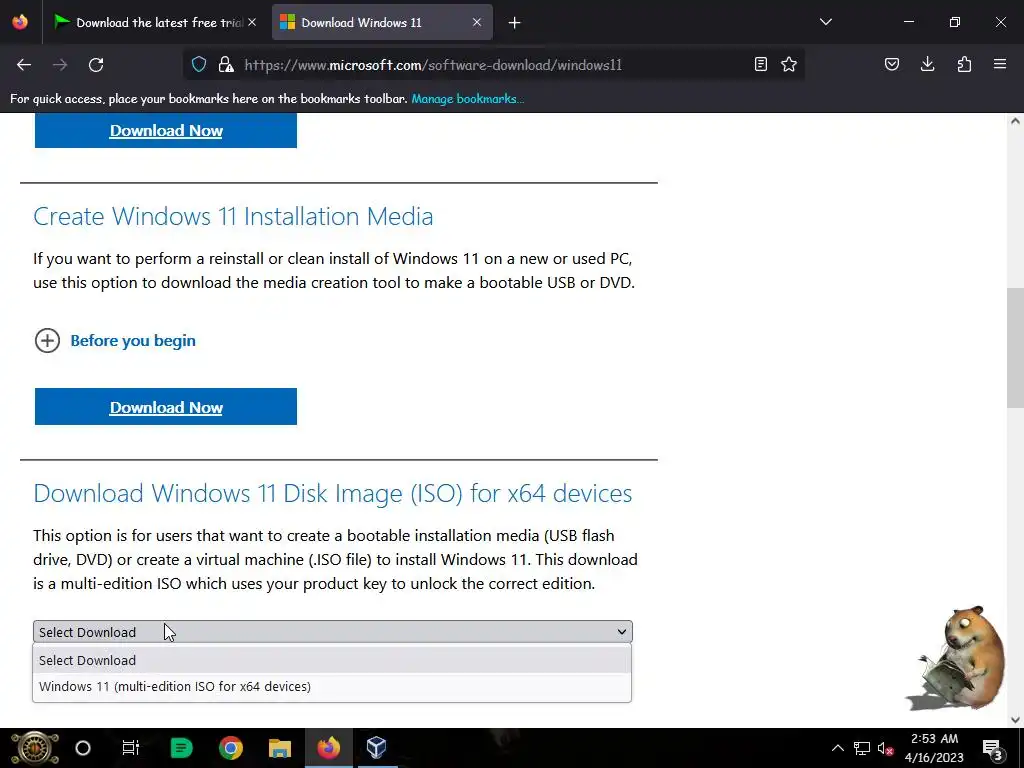
Task: Launch Google Chrome from the taskbar
Action: click(x=231, y=748)
